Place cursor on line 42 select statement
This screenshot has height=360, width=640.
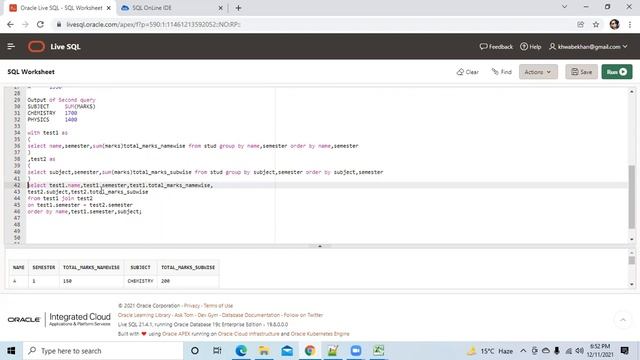pos(120,185)
